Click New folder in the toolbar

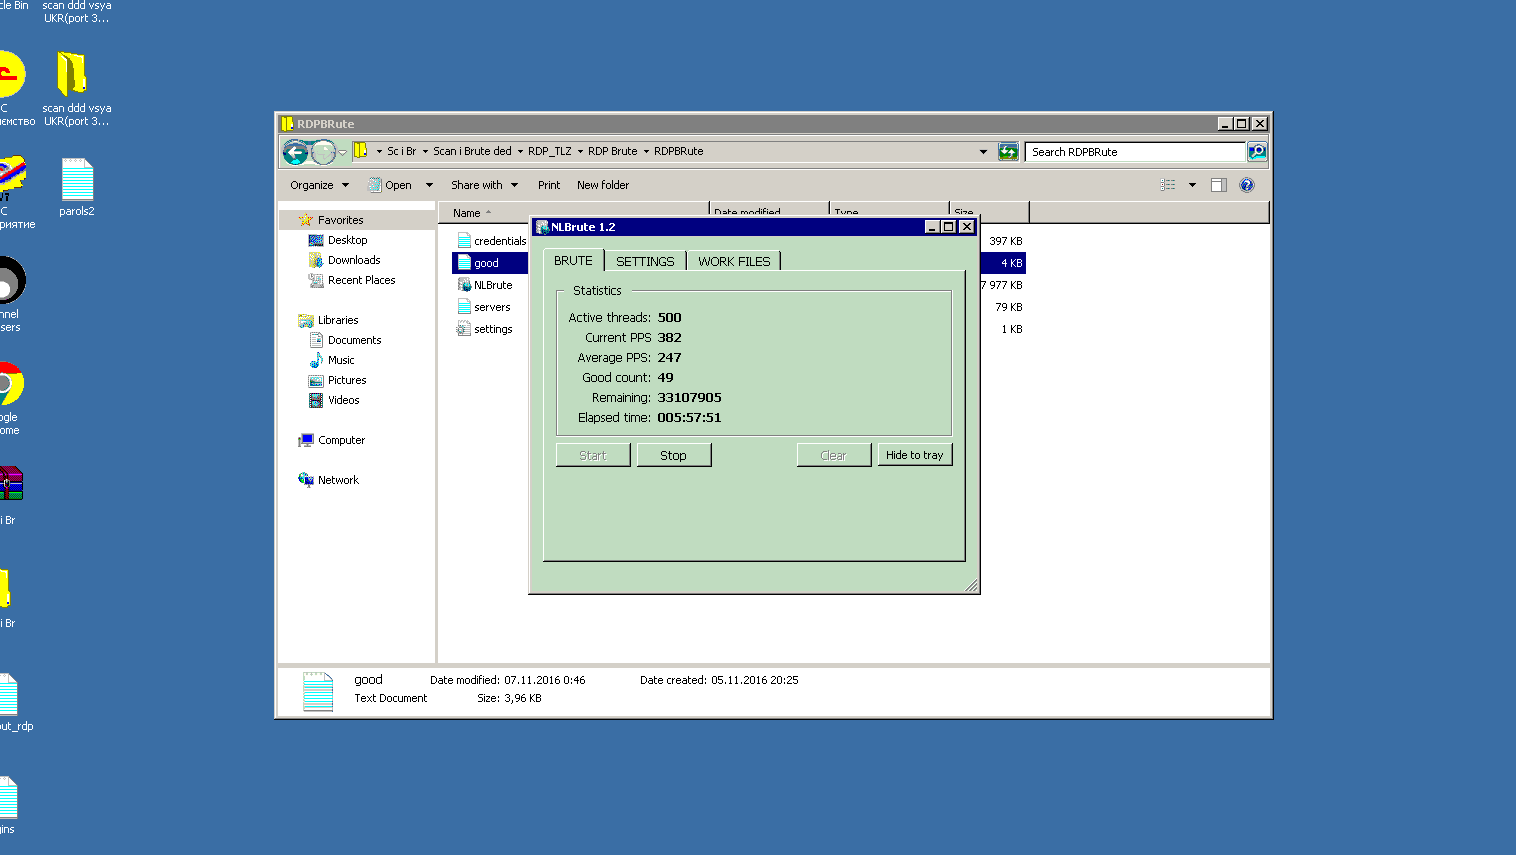[603, 185]
